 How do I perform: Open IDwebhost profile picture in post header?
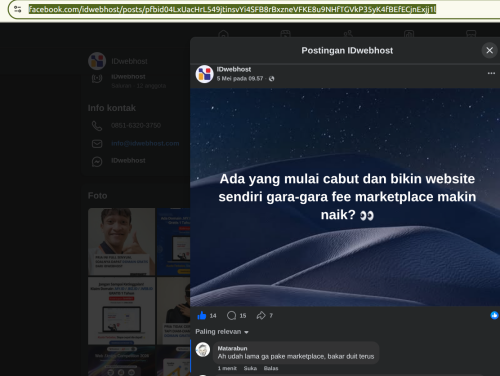pos(204,74)
